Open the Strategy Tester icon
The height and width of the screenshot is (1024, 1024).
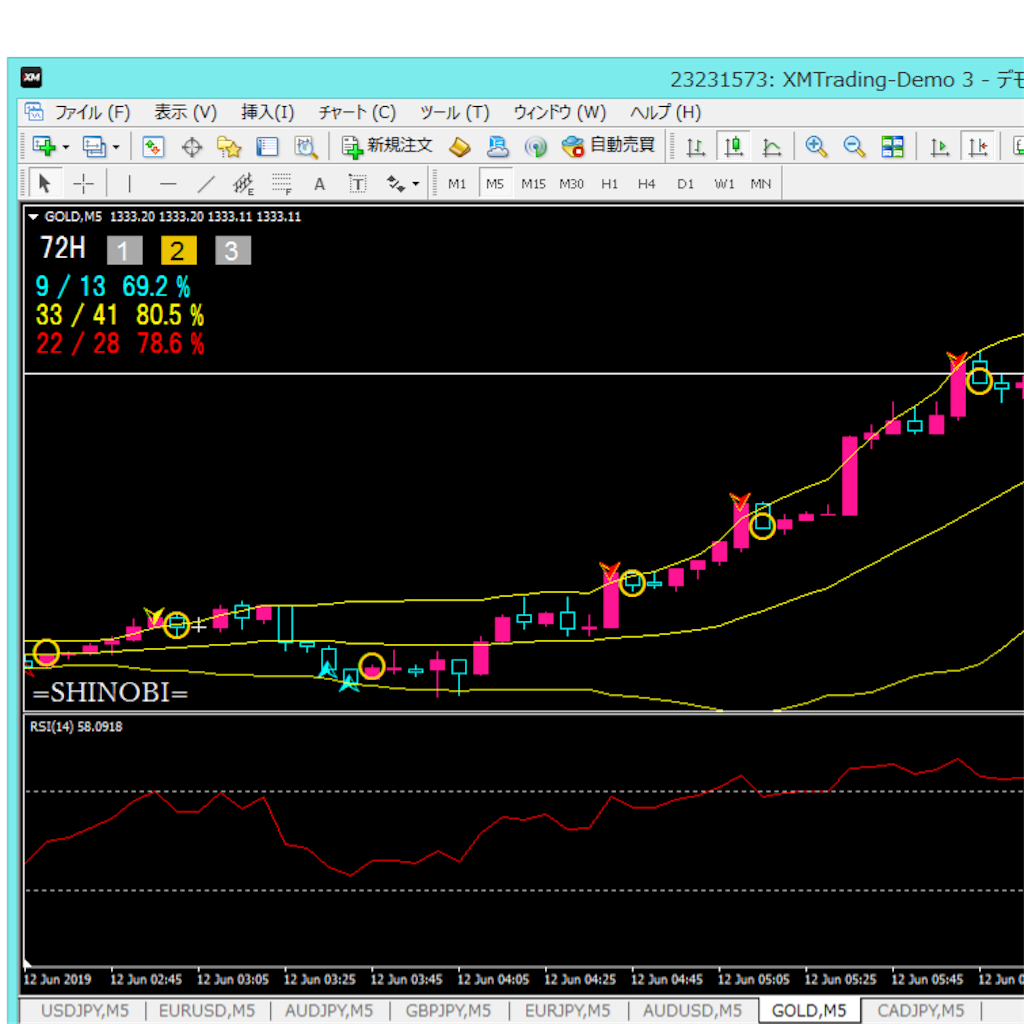[305, 147]
